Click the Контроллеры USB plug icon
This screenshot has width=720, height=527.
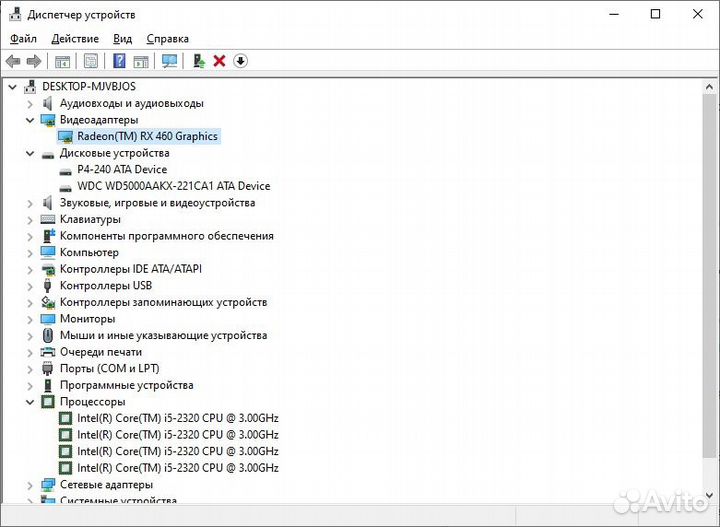click(47, 286)
